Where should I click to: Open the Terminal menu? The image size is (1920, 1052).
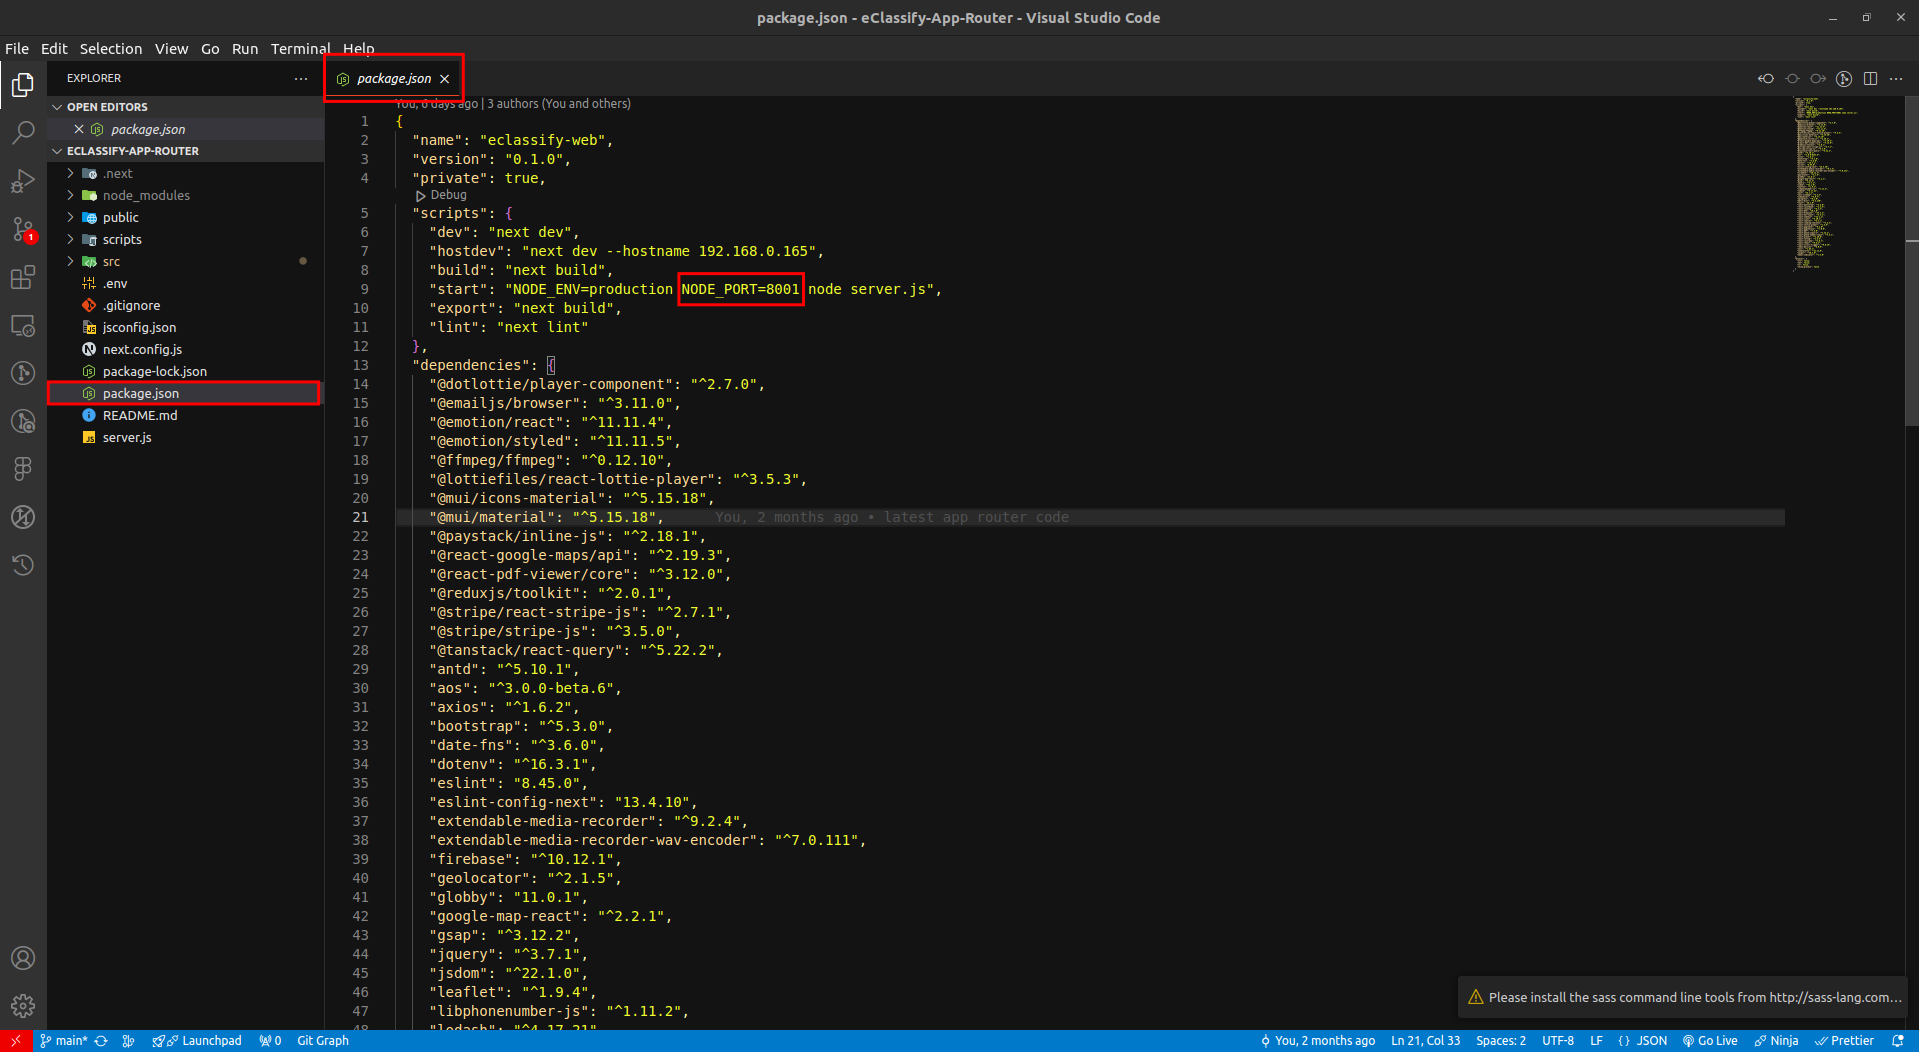(x=300, y=48)
